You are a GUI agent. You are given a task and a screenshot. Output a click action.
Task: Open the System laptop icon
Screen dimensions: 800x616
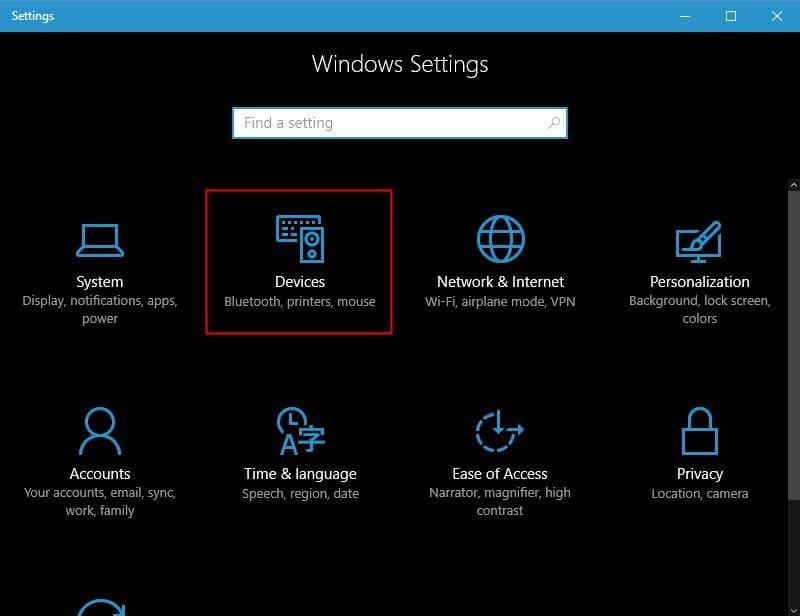[x=99, y=240]
